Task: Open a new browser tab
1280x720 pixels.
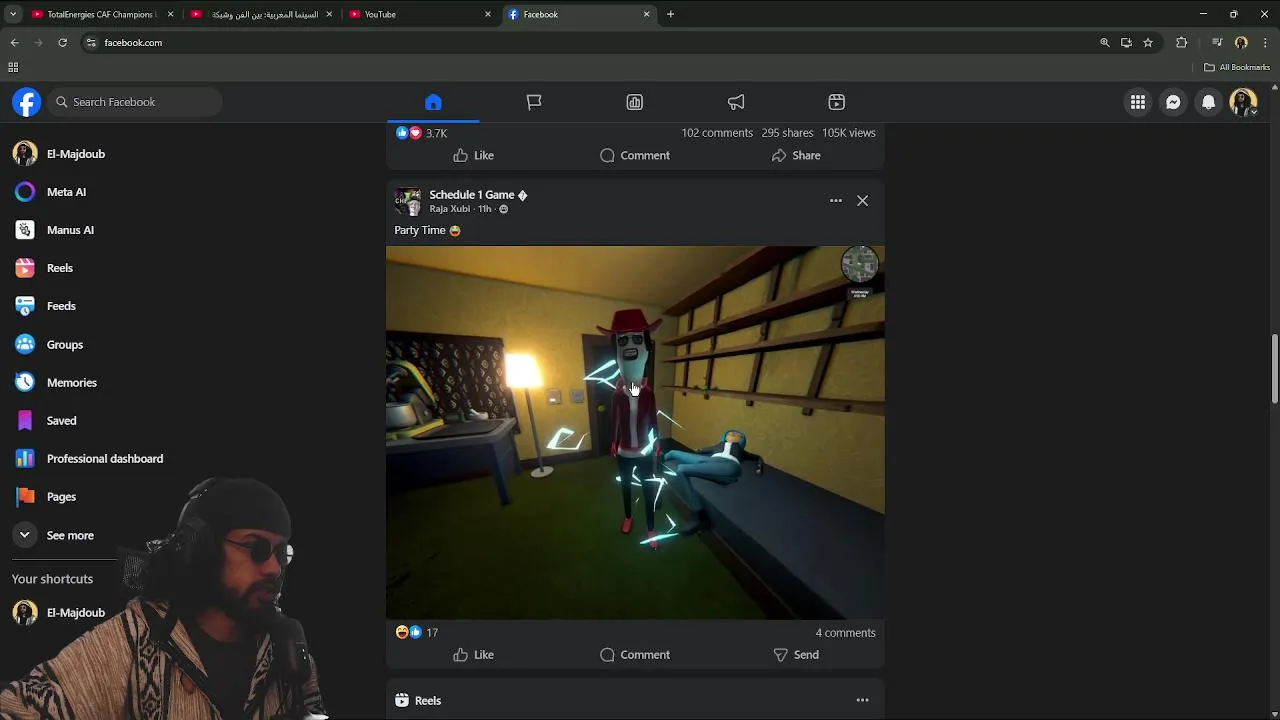Action: coord(670,14)
